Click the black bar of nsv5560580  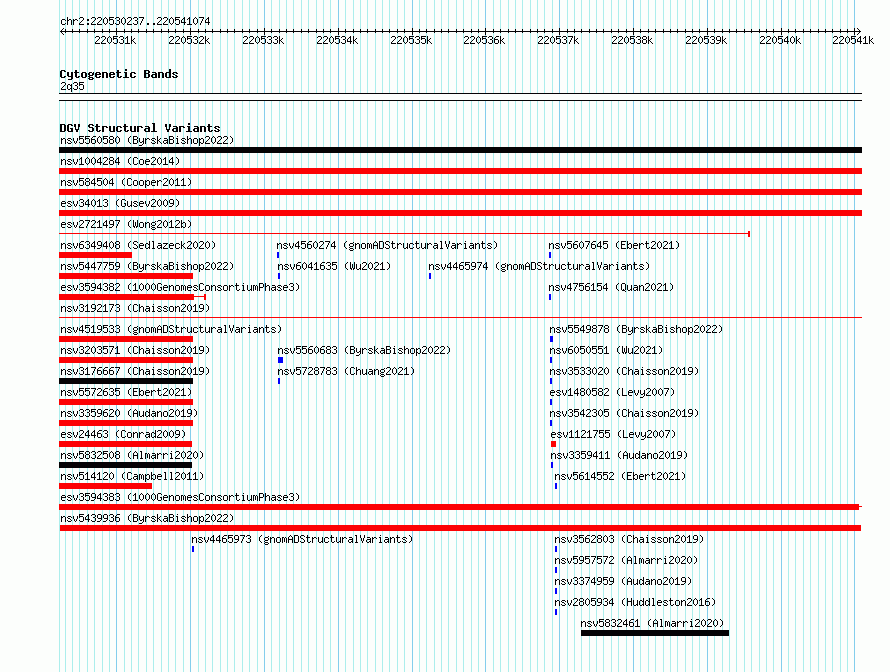coord(460,150)
